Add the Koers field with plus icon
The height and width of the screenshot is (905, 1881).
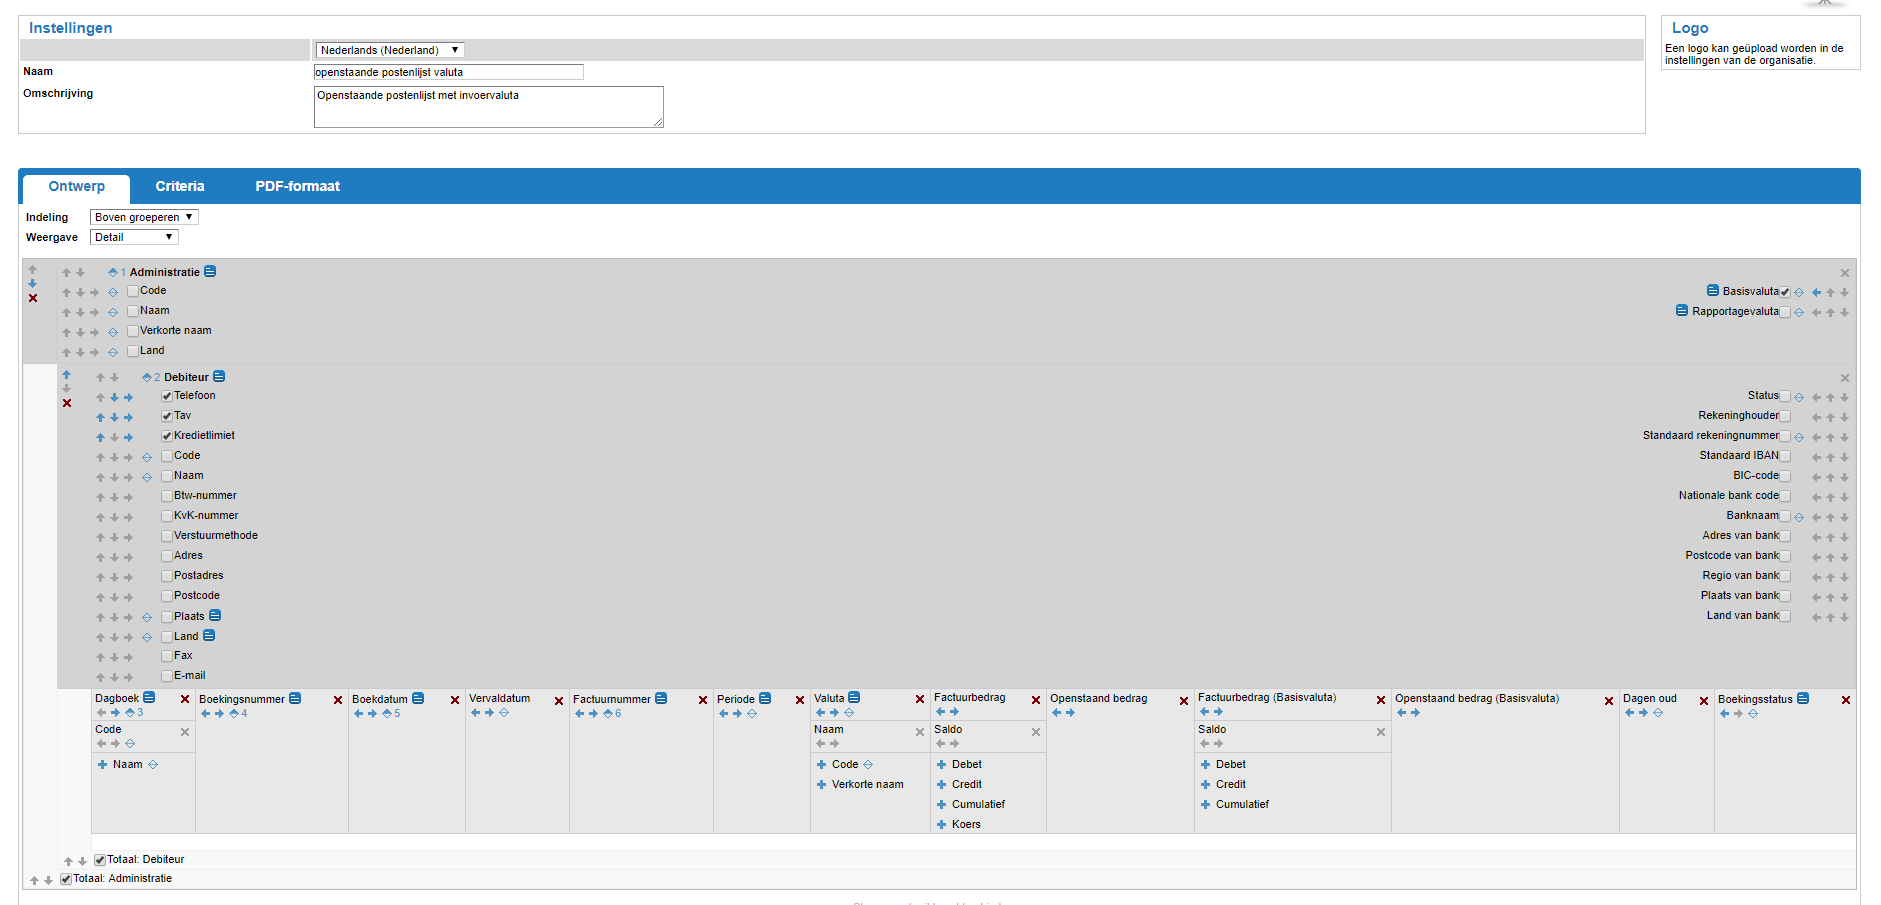pos(941,825)
